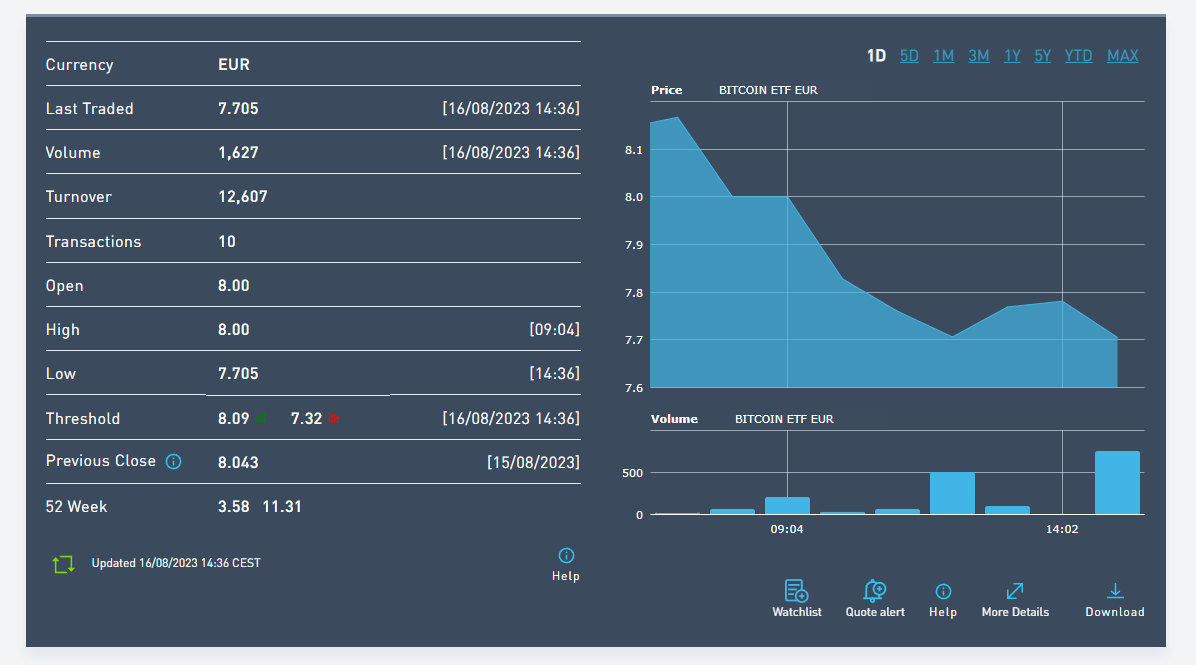Click info icon next to Previous Close
The width and height of the screenshot is (1196, 665).
pos(174,461)
